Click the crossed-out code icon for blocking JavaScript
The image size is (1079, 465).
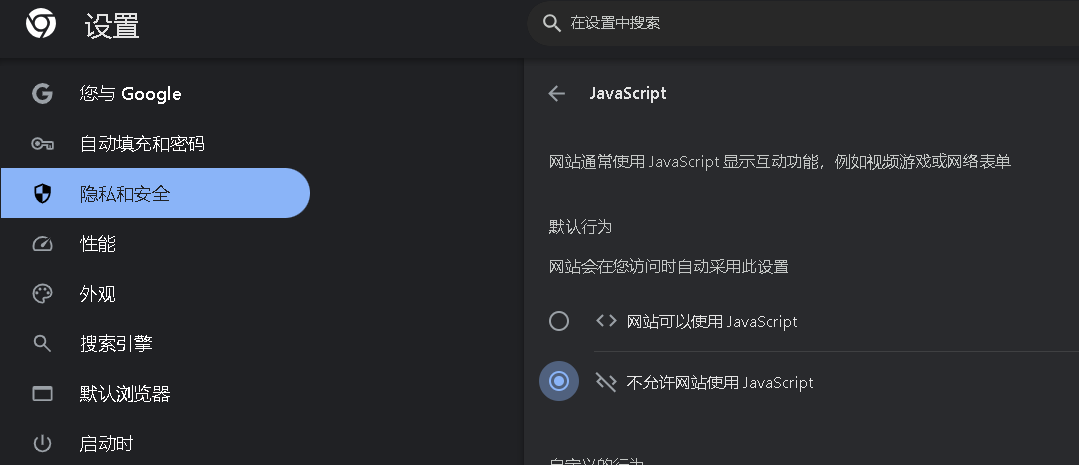point(606,382)
